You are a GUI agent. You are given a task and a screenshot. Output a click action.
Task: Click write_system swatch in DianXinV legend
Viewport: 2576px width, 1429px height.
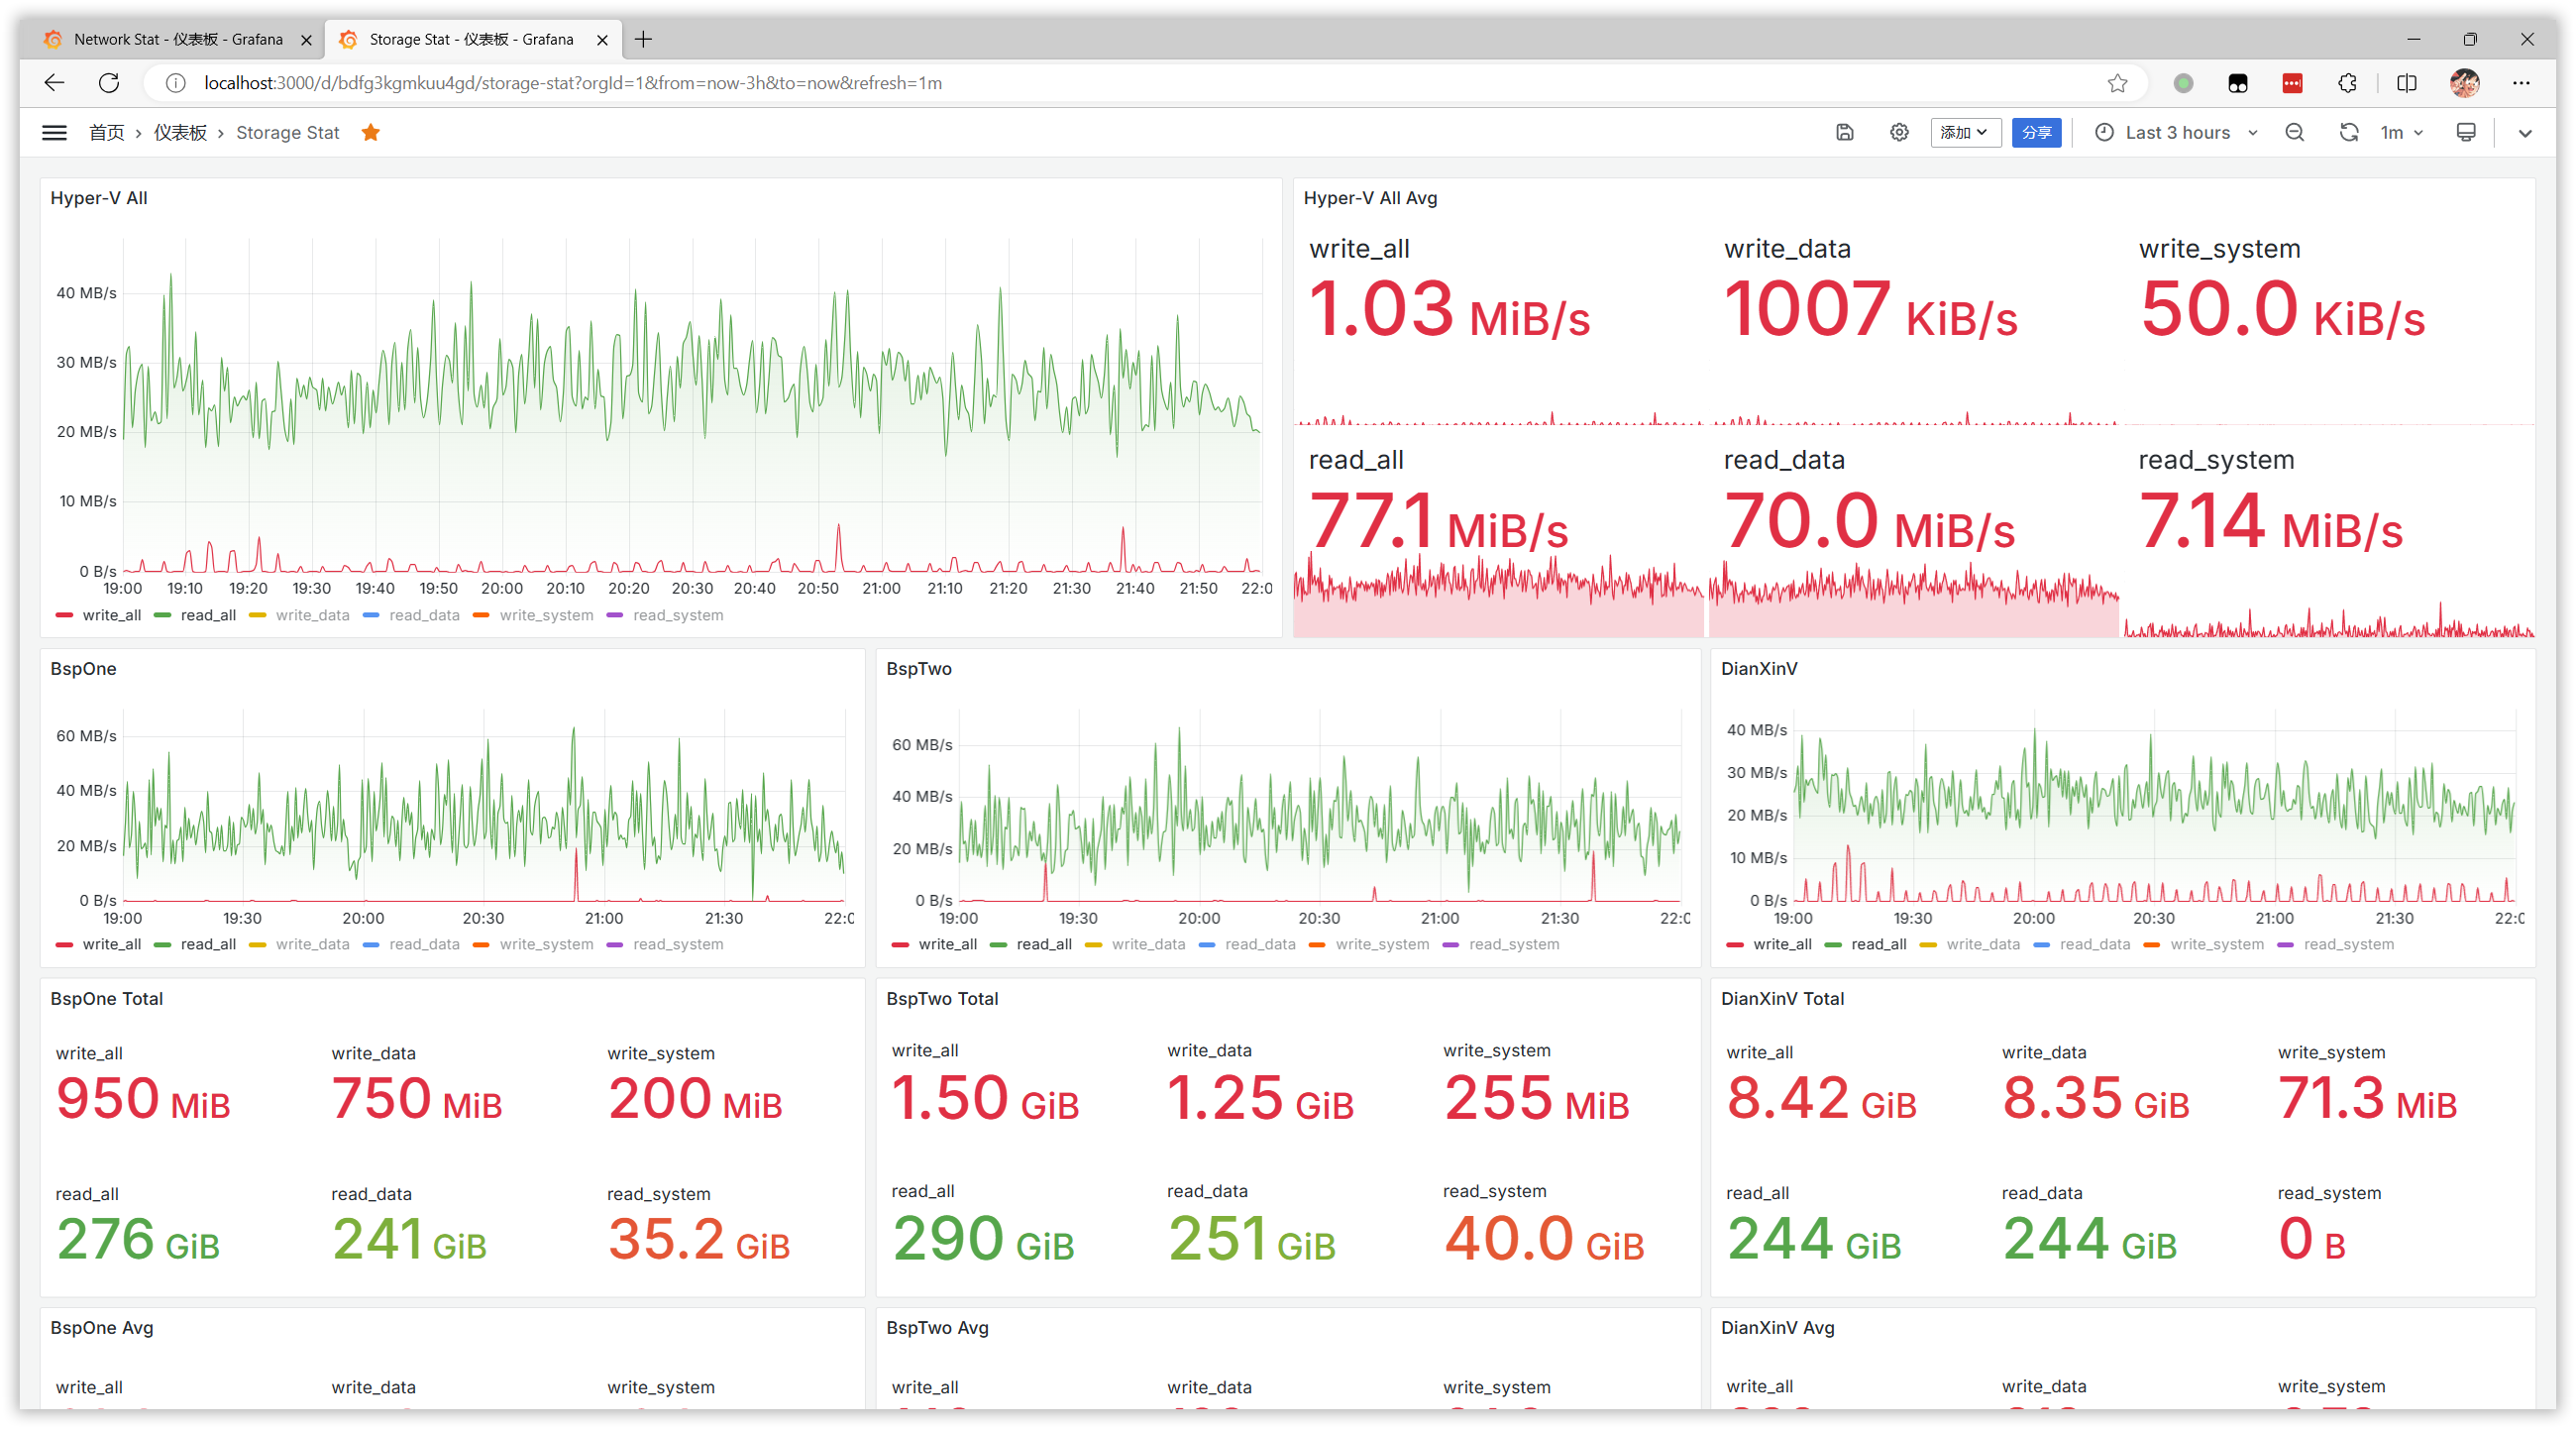[2151, 944]
